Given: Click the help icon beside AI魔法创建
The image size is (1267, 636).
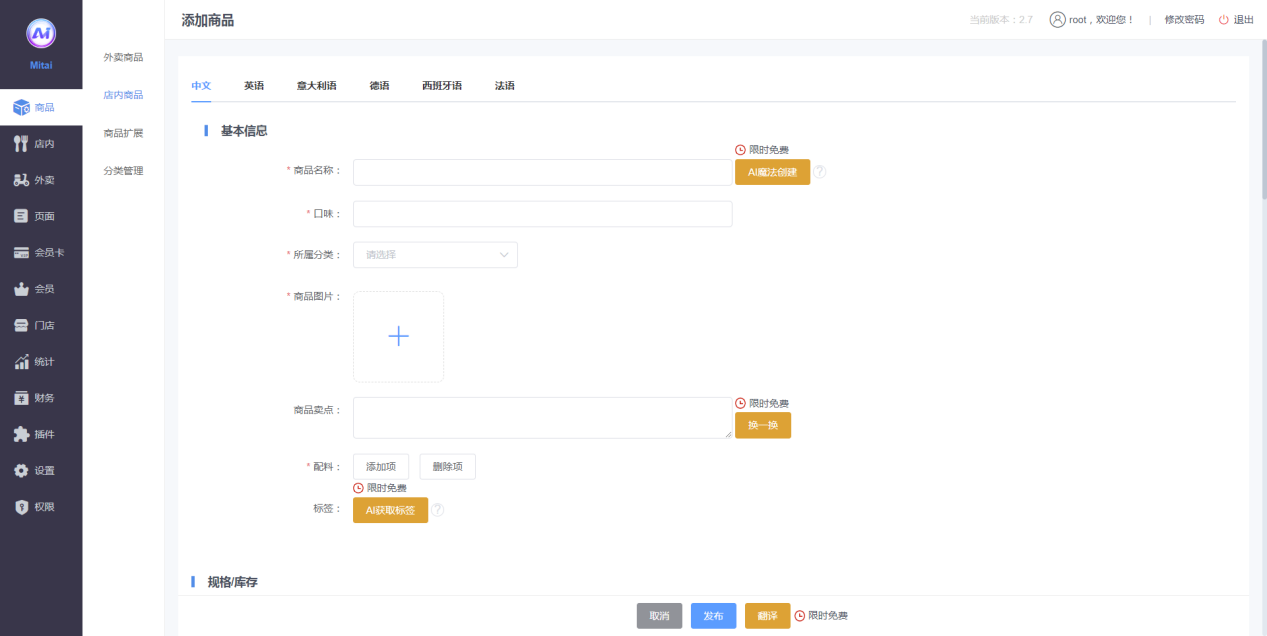Looking at the screenshot, I should pyautogui.click(x=820, y=172).
